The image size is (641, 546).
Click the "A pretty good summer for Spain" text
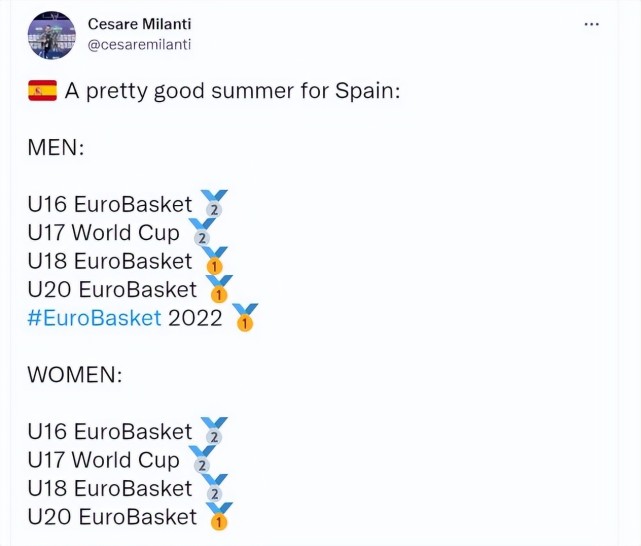[232, 92]
